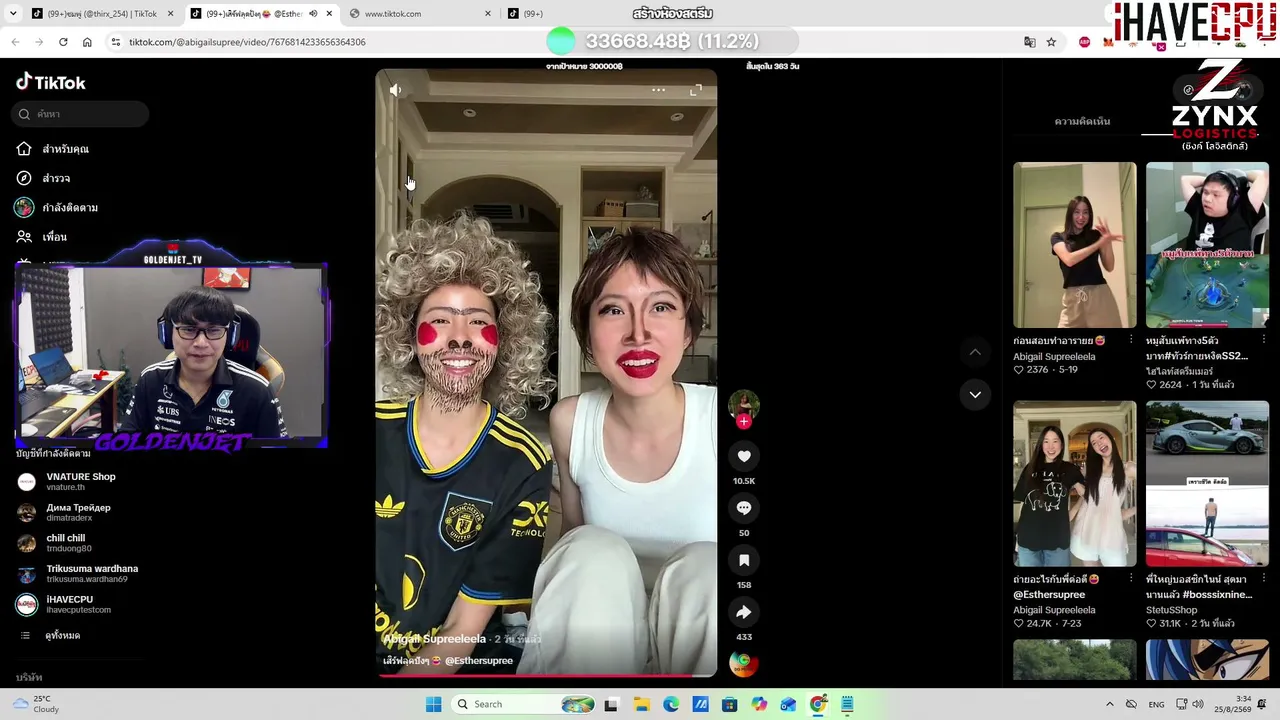The width and height of the screenshot is (1280, 720).
Task: Open the sports car video thumbnail
Action: click(x=1207, y=484)
